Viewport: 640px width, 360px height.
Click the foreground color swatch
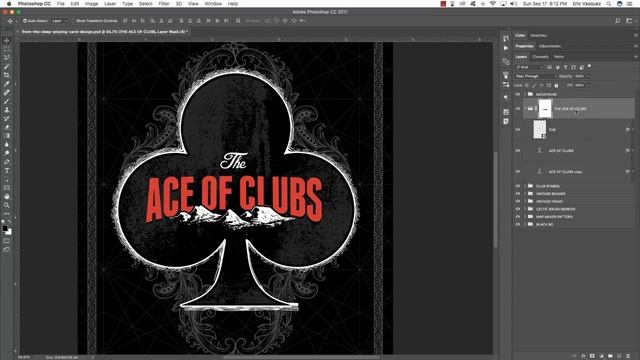coord(4,228)
